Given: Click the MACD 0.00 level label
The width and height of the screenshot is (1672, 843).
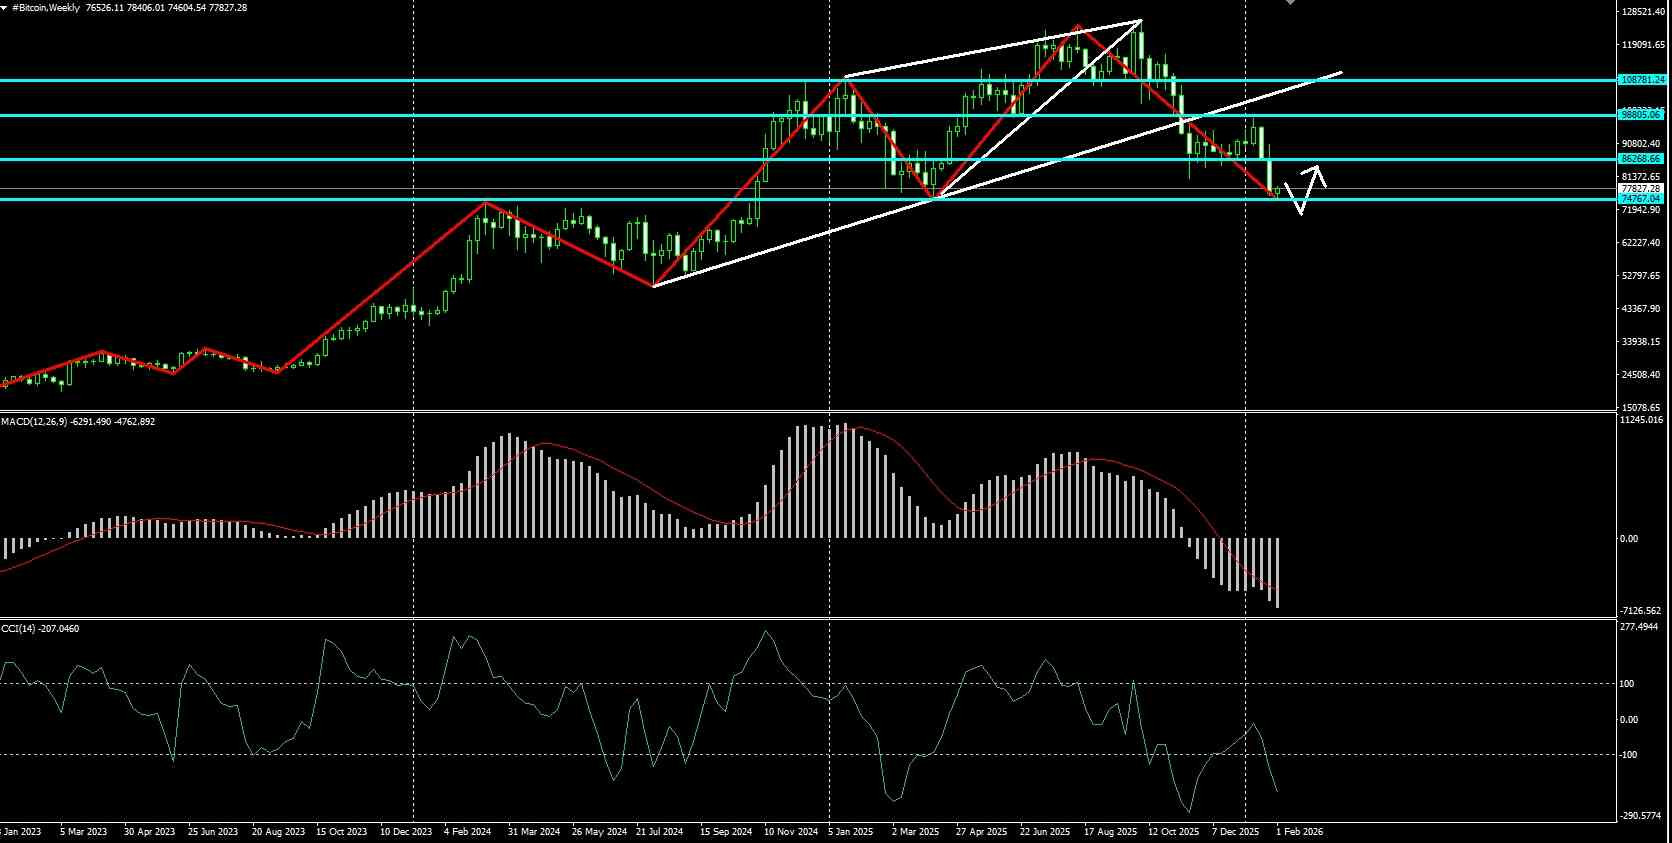Looking at the screenshot, I should pyautogui.click(x=1629, y=539).
